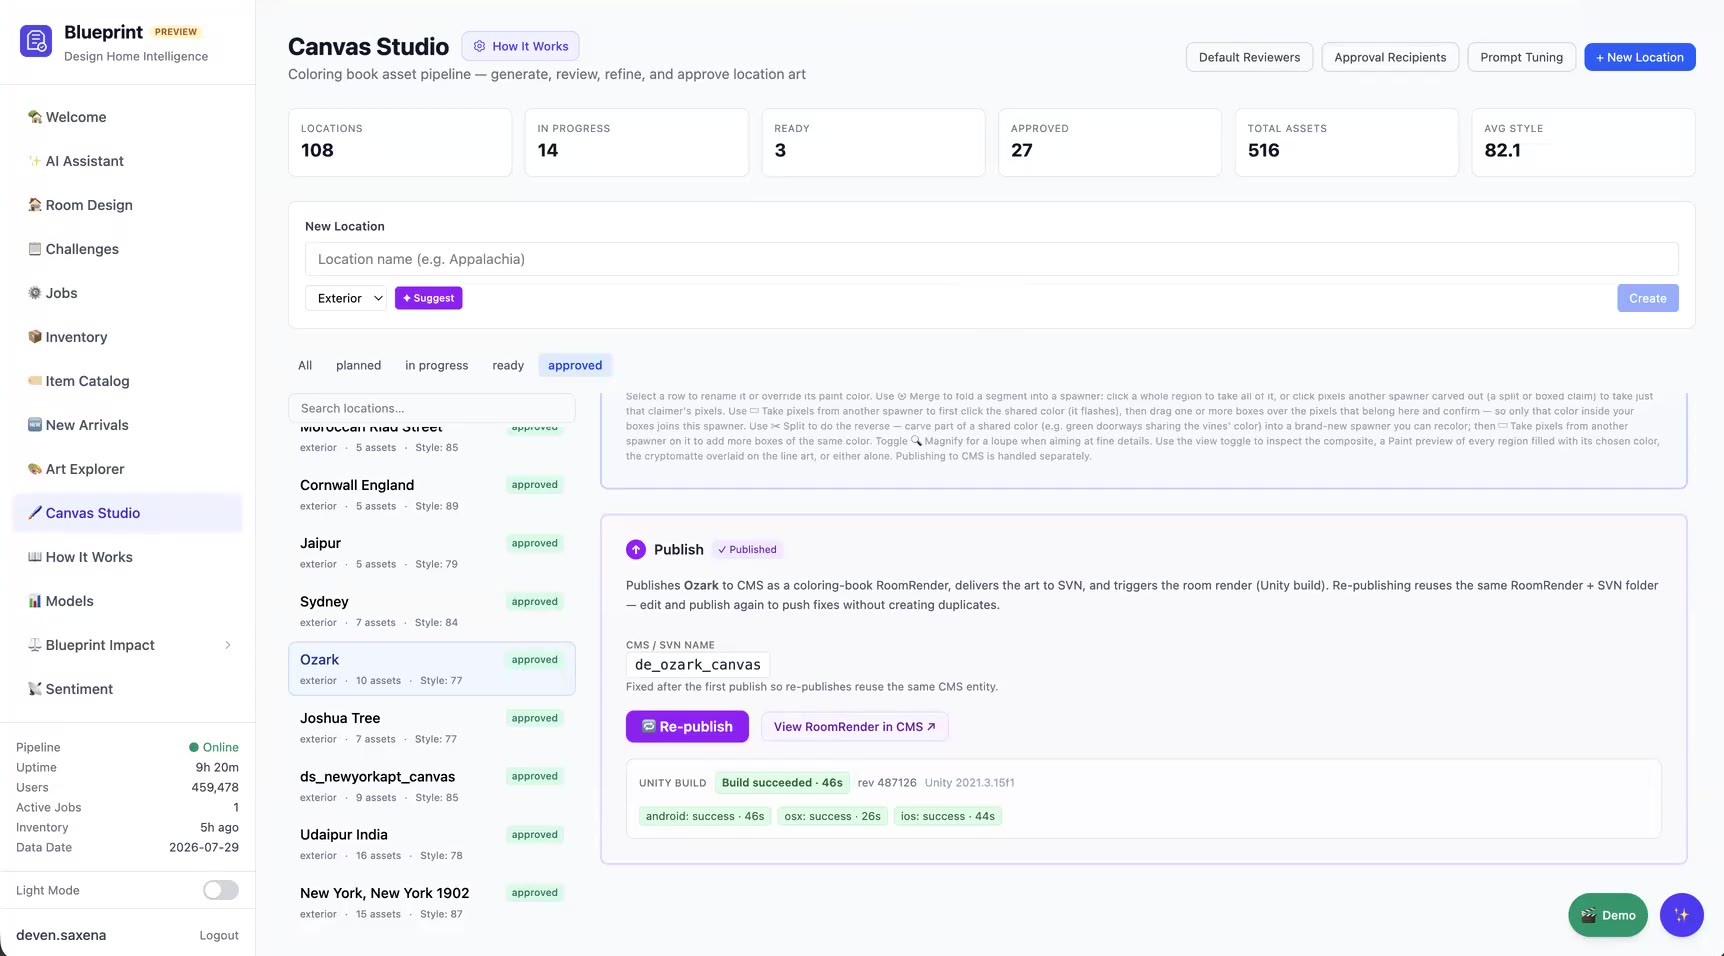Click the Search locations field

pos(432,408)
